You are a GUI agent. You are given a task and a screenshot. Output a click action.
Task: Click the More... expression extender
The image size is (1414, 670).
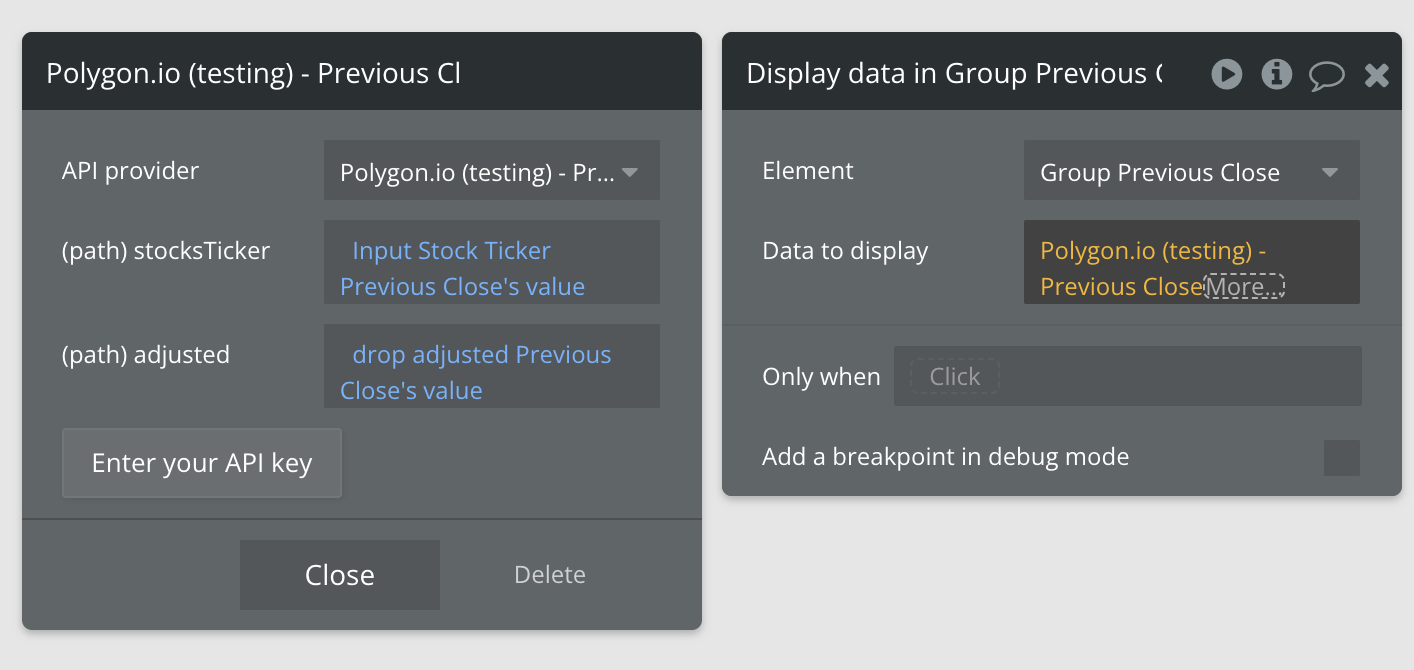point(1243,287)
